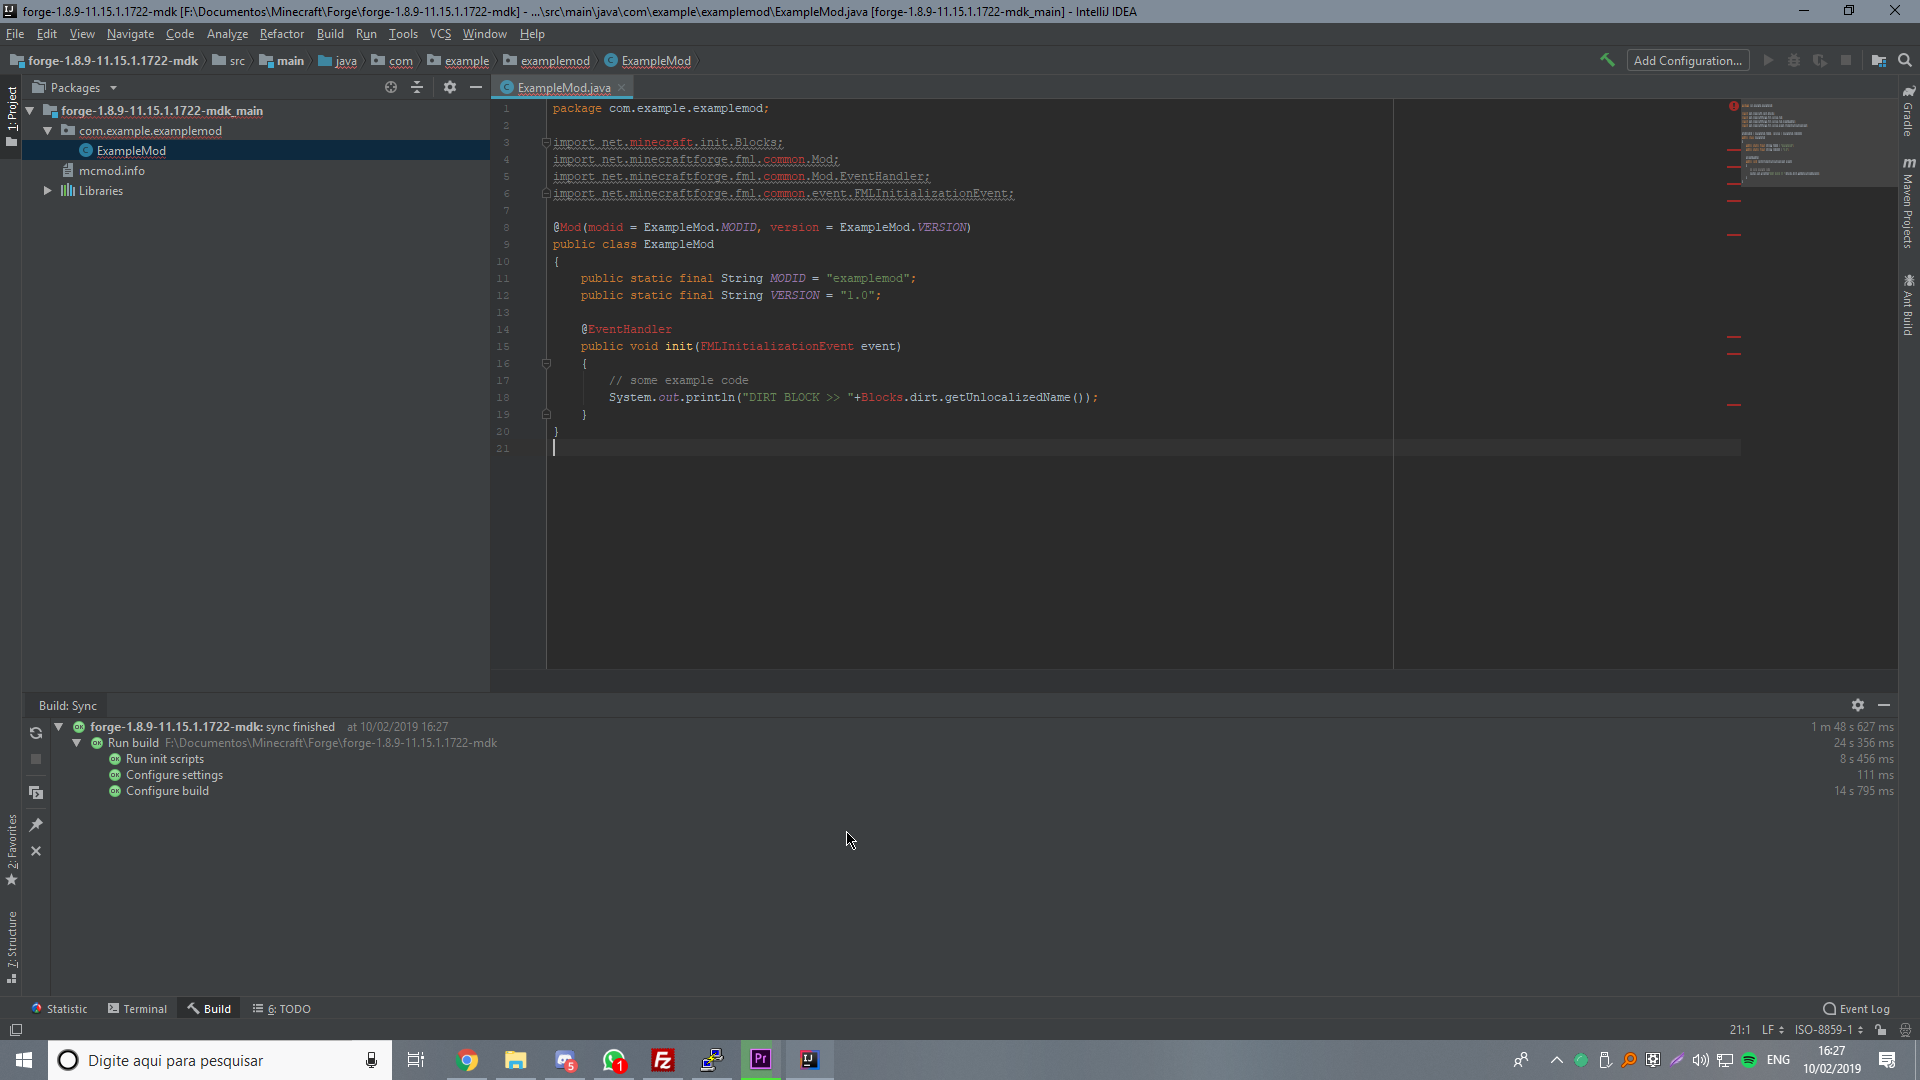Hide the Project panel with minimize icon
The width and height of the screenshot is (1920, 1080).
pyautogui.click(x=476, y=87)
